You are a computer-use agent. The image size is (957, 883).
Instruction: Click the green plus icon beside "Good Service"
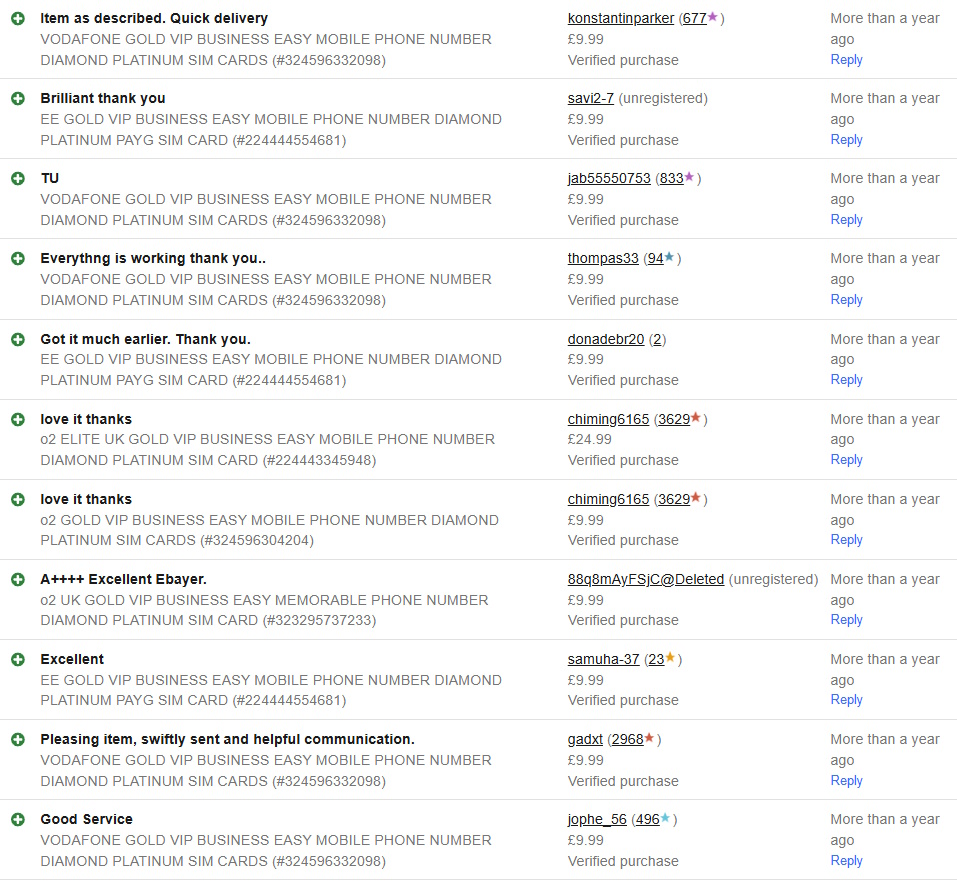(x=18, y=819)
